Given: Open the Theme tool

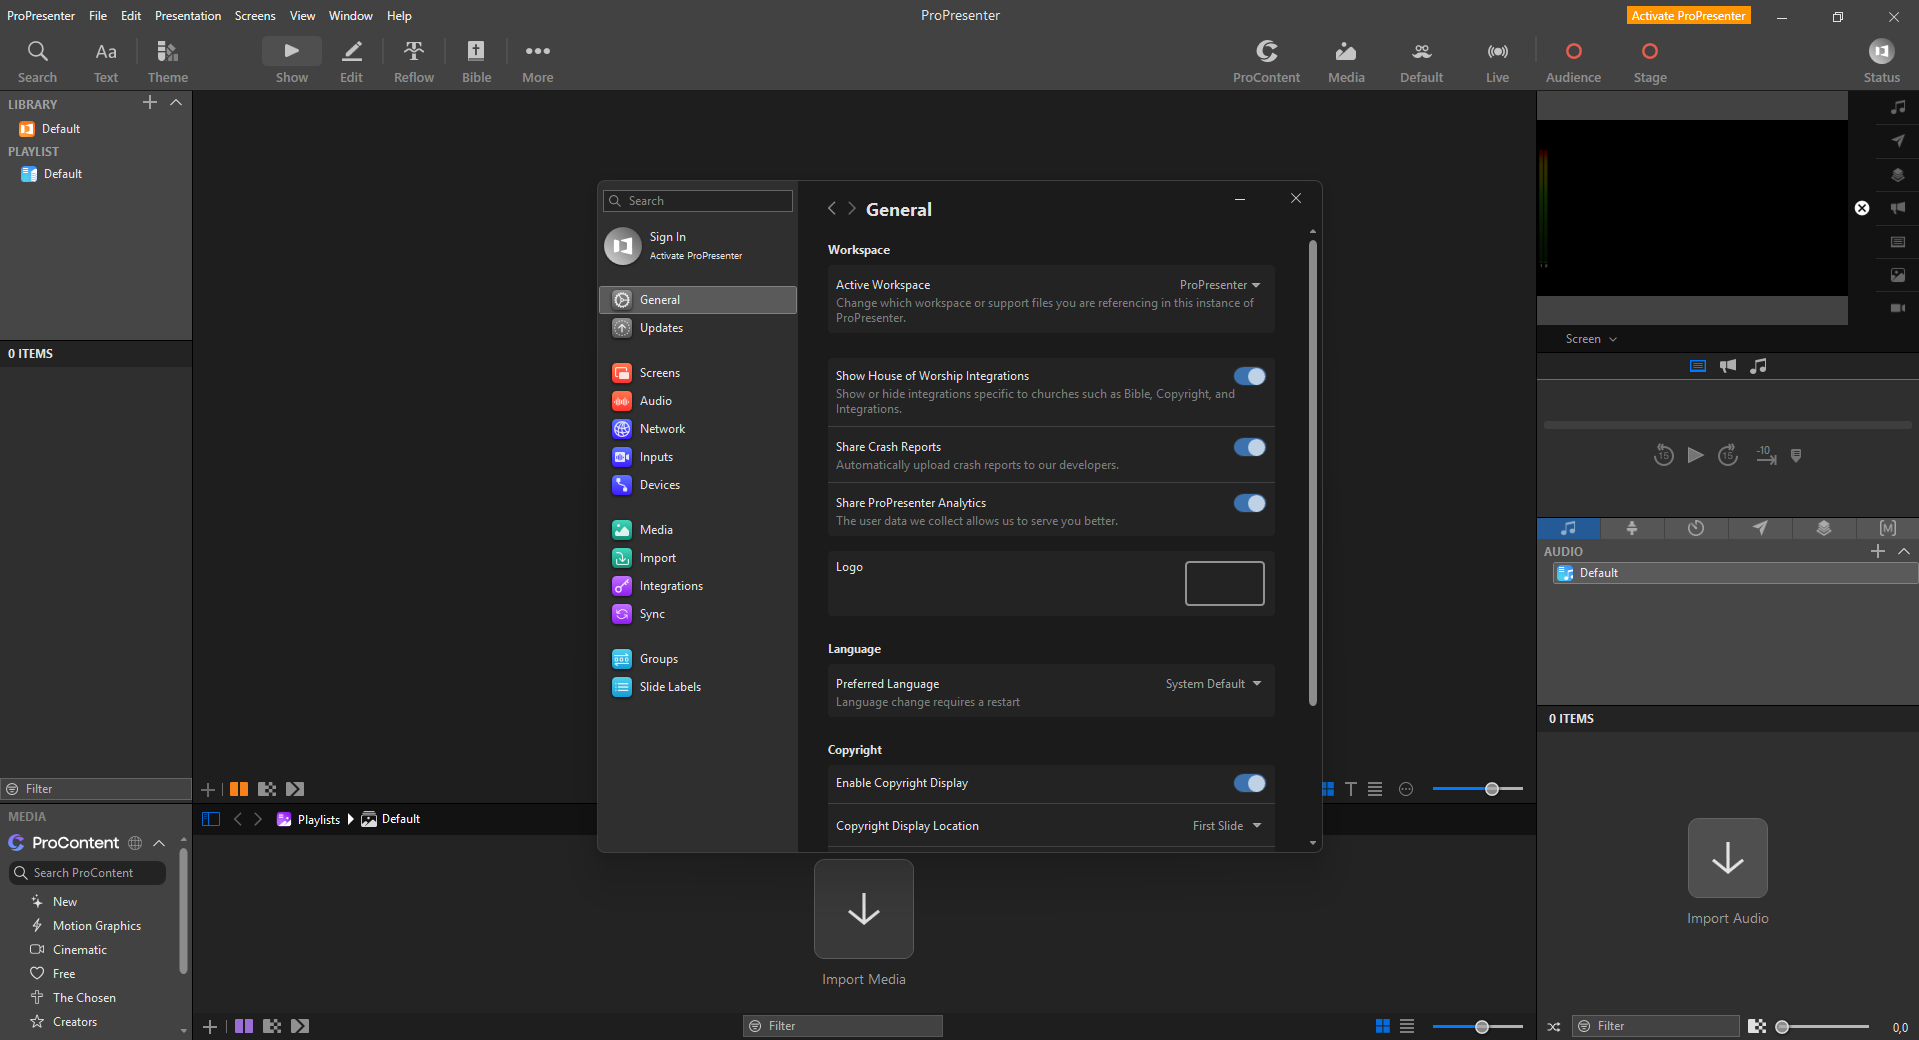Looking at the screenshot, I should point(168,61).
